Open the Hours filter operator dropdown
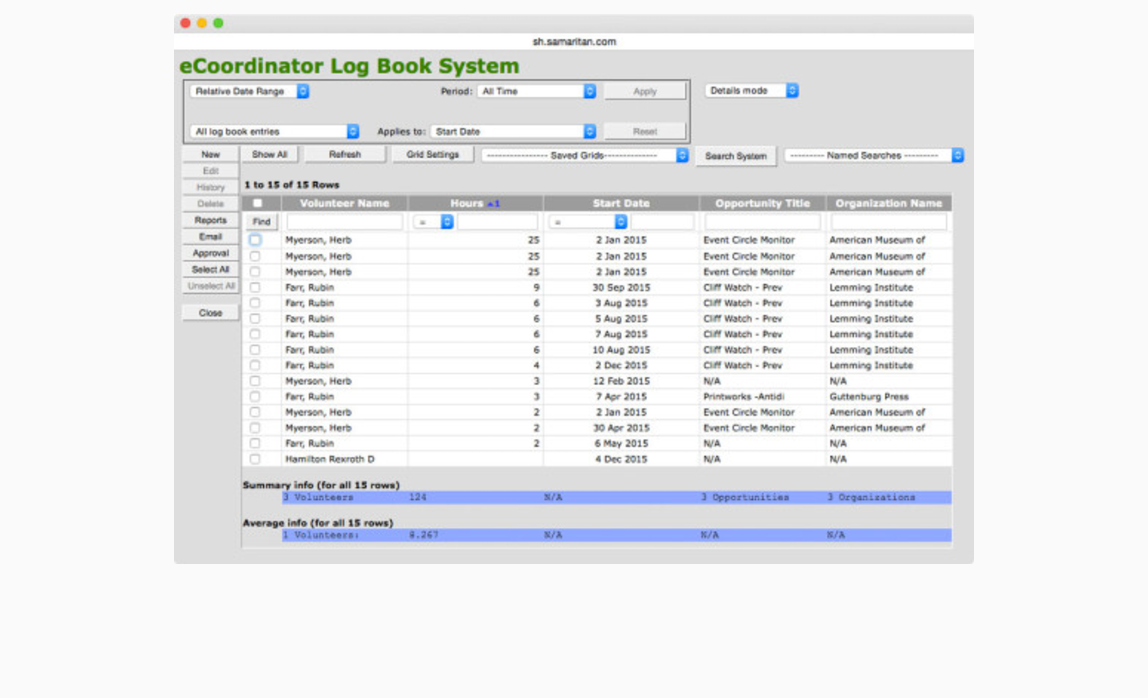The width and height of the screenshot is (1148, 698). pos(434,222)
